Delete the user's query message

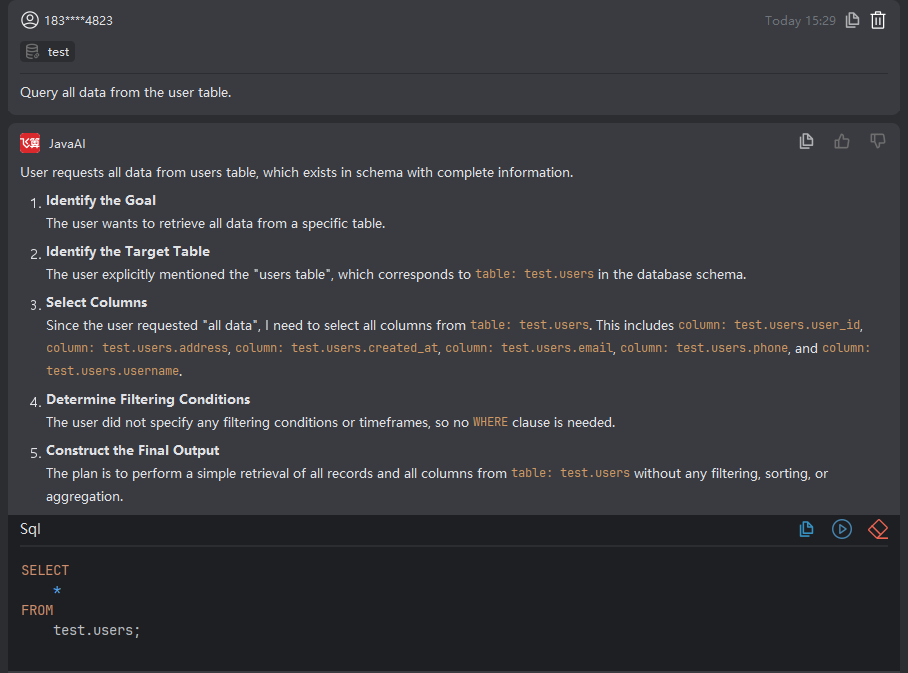click(x=878, y=20)
